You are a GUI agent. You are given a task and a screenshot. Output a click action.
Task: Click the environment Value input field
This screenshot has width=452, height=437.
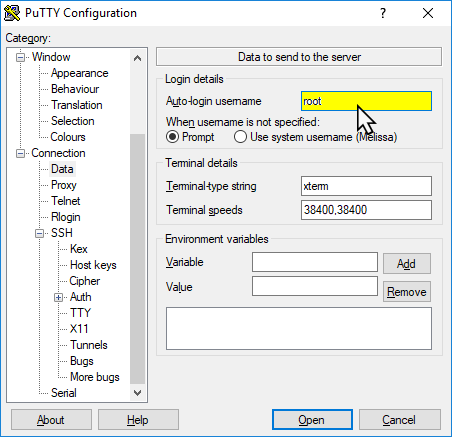pyautogui.click(x=315, y=286)
